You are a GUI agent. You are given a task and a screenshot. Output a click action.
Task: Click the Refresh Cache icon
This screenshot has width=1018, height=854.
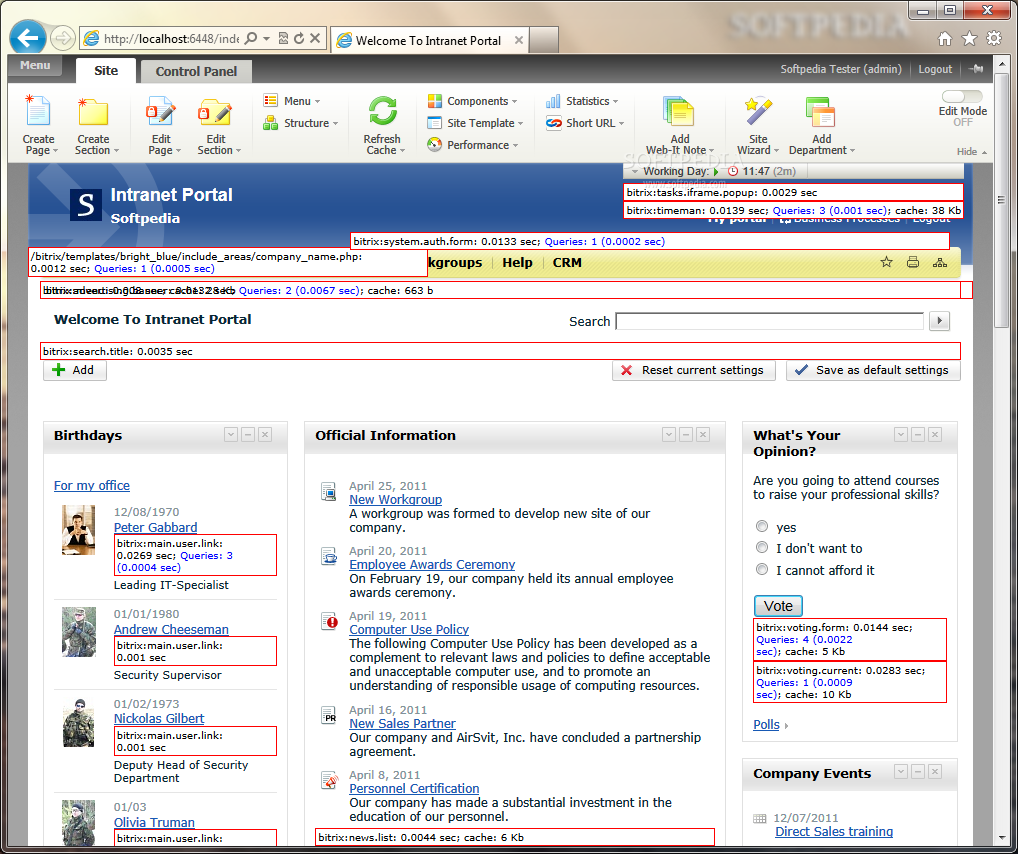click(382, 111)
